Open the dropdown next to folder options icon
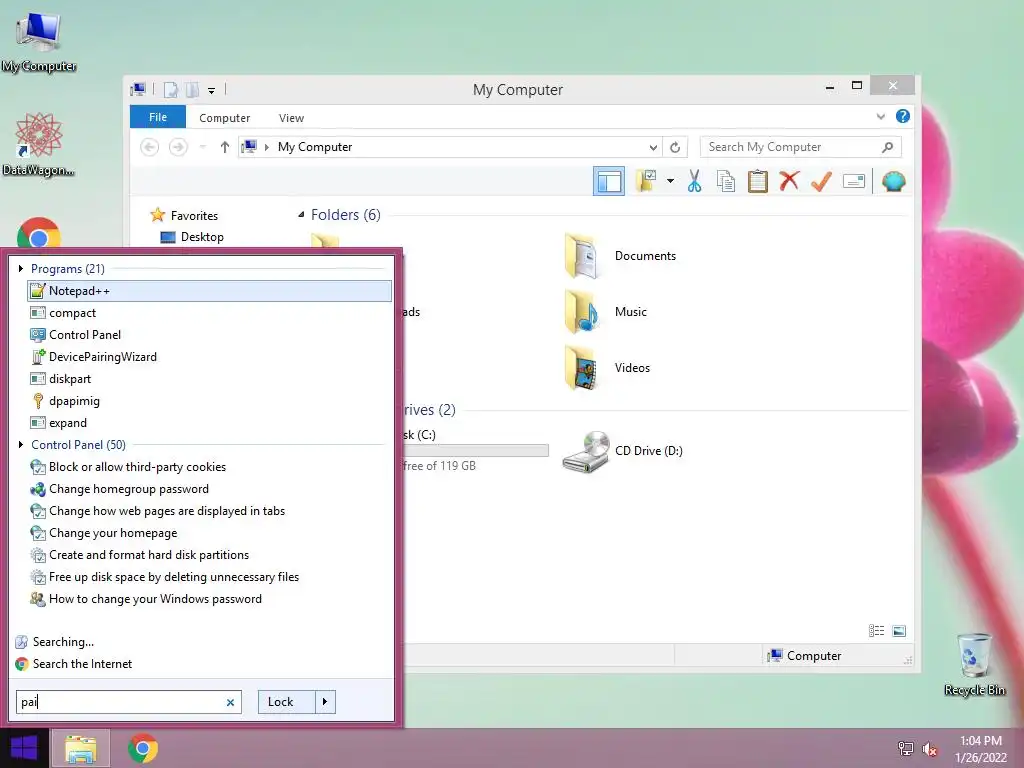 point(670,181)
